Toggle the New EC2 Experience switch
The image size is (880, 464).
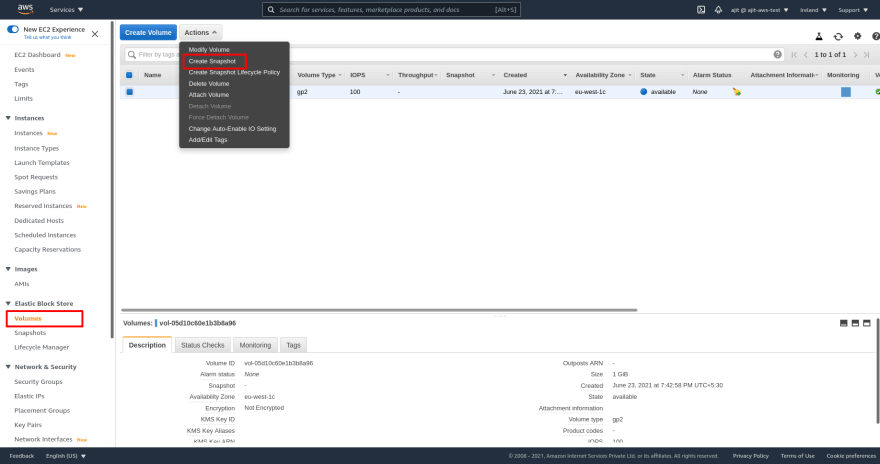coord(13,29)
